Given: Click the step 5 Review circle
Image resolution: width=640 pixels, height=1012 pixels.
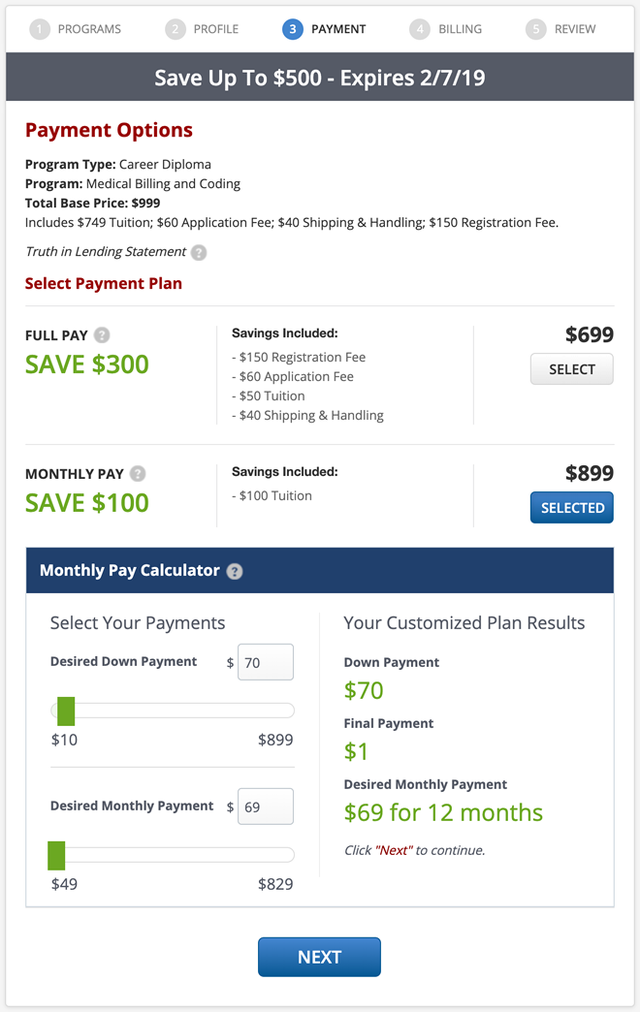Looking at the screenshot, I should coord(537,29).
